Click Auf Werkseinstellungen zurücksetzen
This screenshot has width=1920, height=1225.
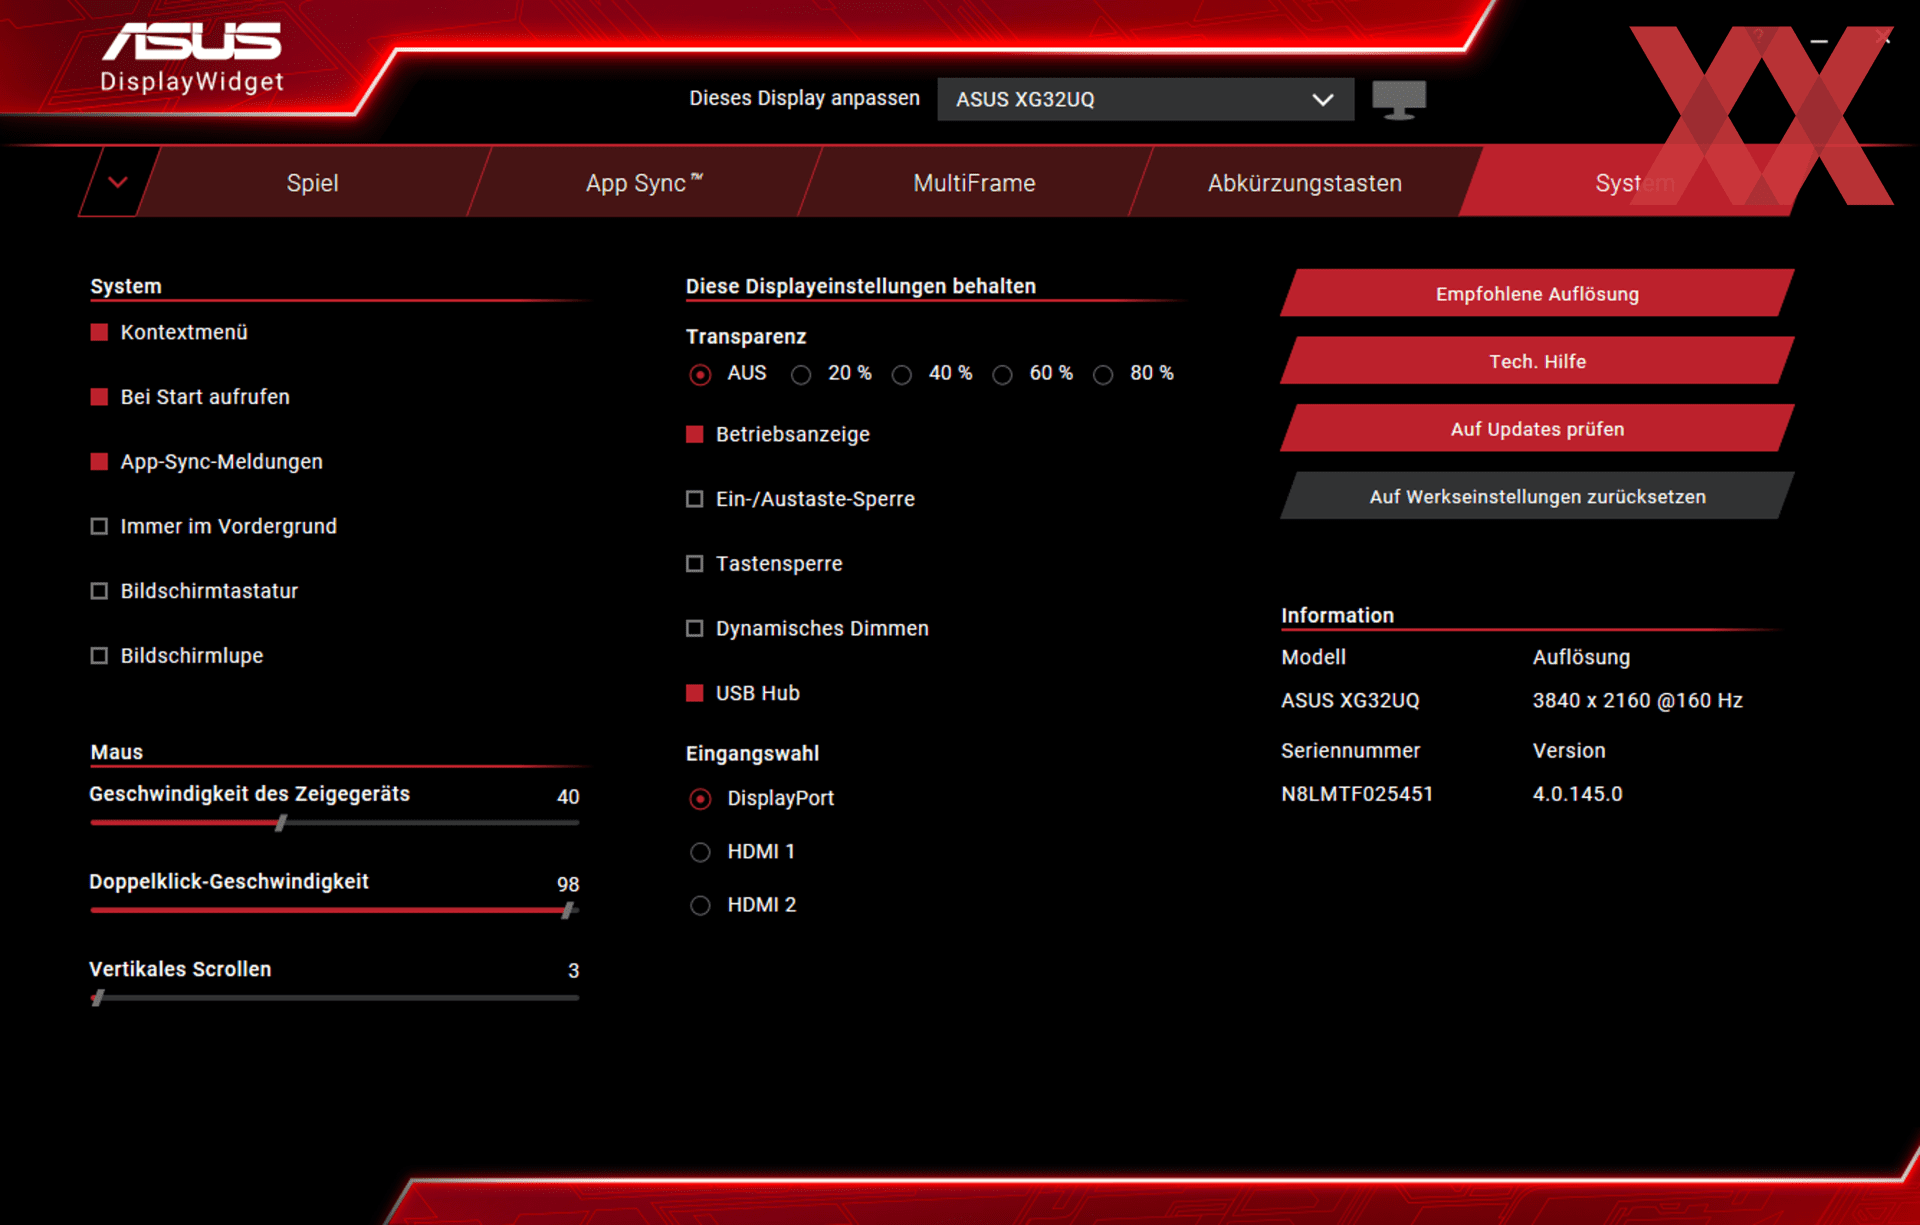tap(1537, 496)
